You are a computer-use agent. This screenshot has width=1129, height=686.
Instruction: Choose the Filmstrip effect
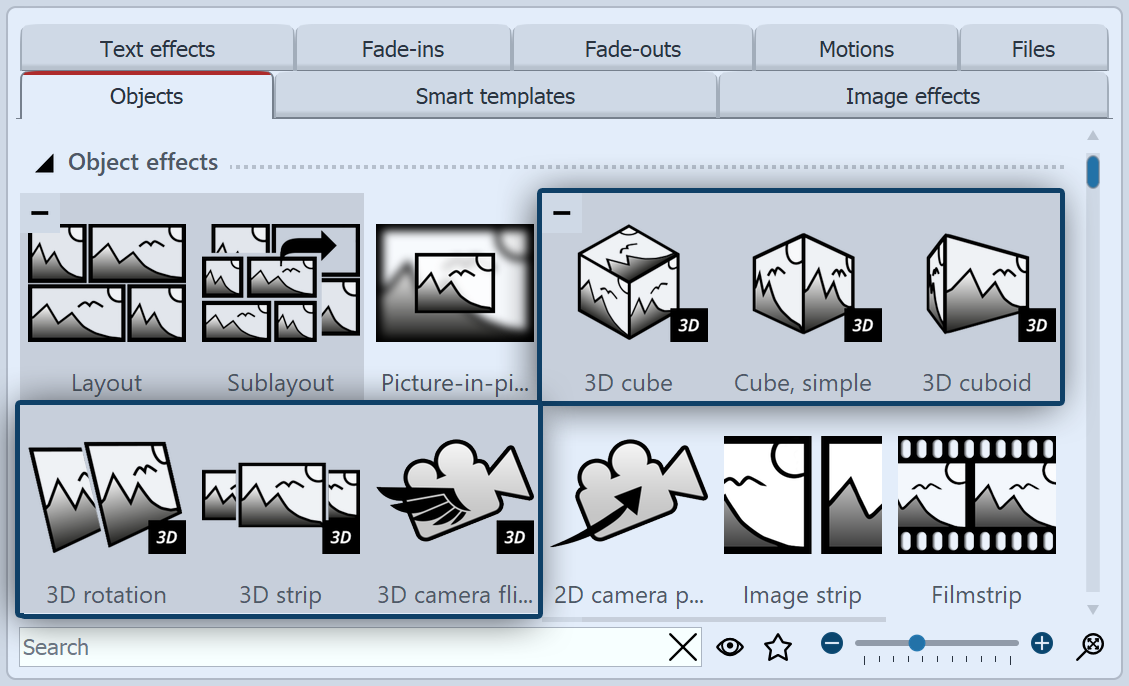976,497
